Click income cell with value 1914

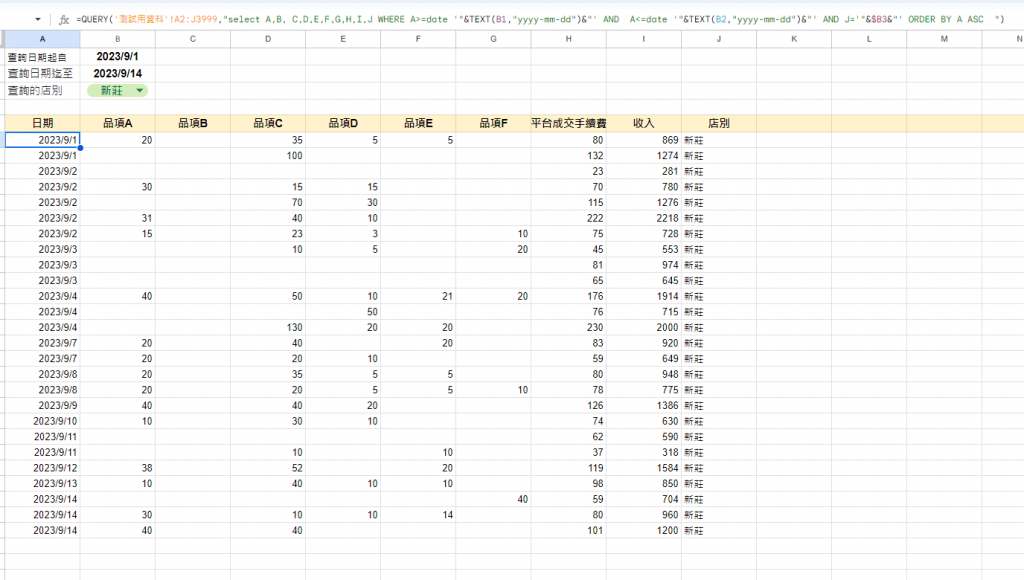pos(643,297)
